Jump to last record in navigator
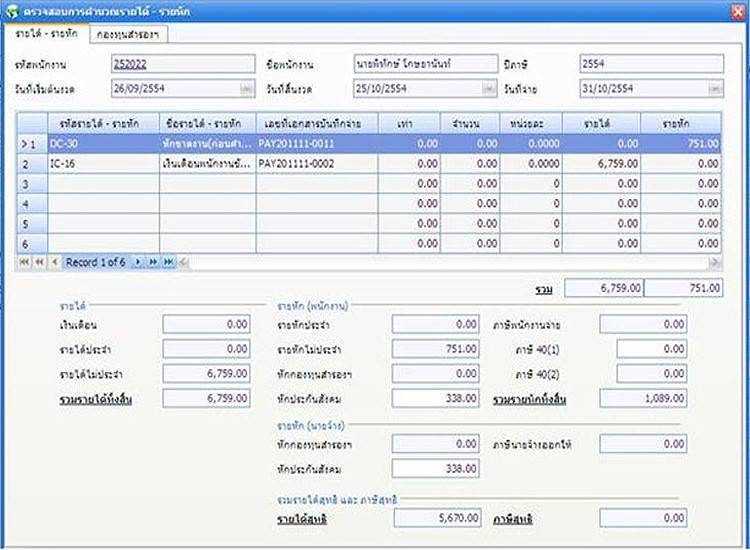Screen dimensions: 750x550 coord(169,262)
